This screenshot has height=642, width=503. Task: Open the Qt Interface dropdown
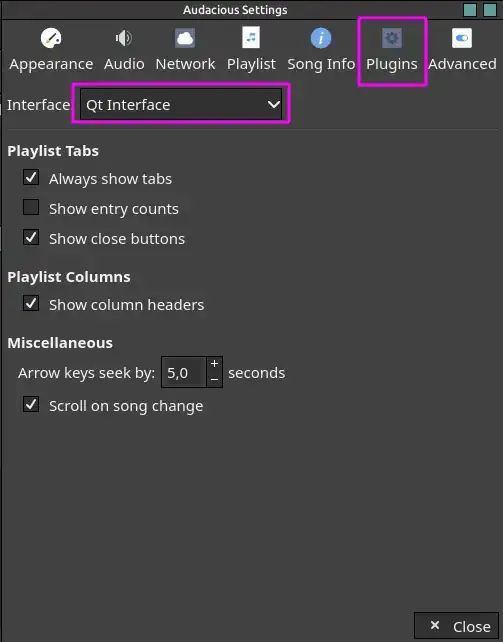tap(181, 104)
